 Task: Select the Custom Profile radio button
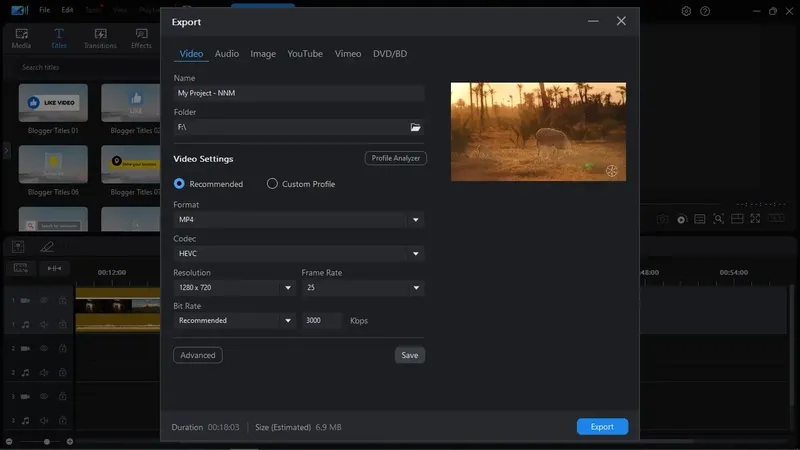(272, 184)
